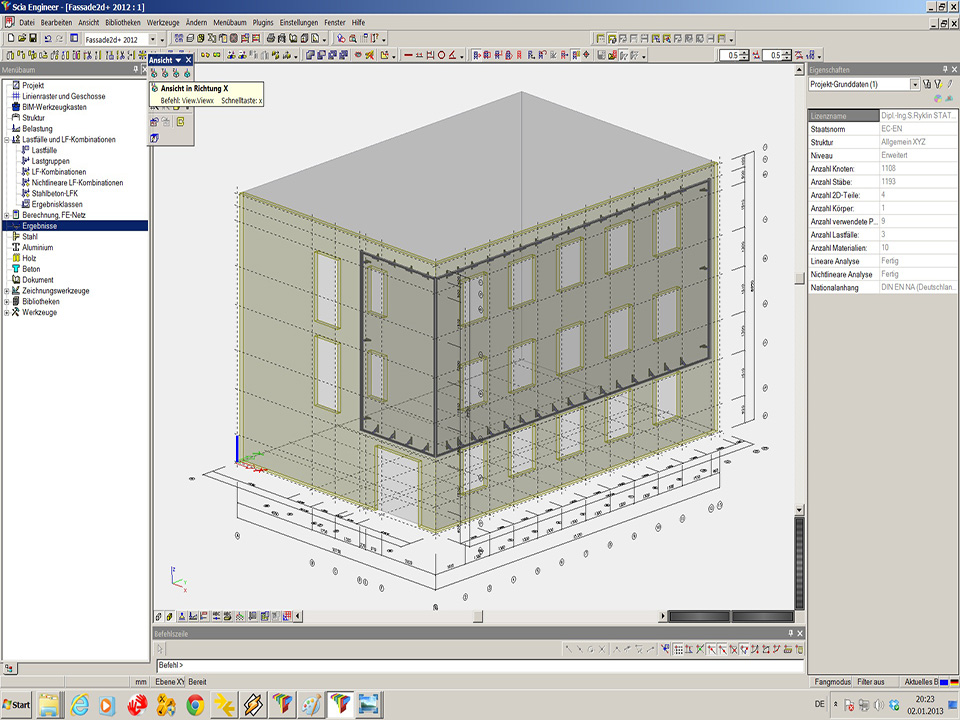960x720 pixels.
Task: Click the Undo icon in the toolbar
Action: [47, 39]
